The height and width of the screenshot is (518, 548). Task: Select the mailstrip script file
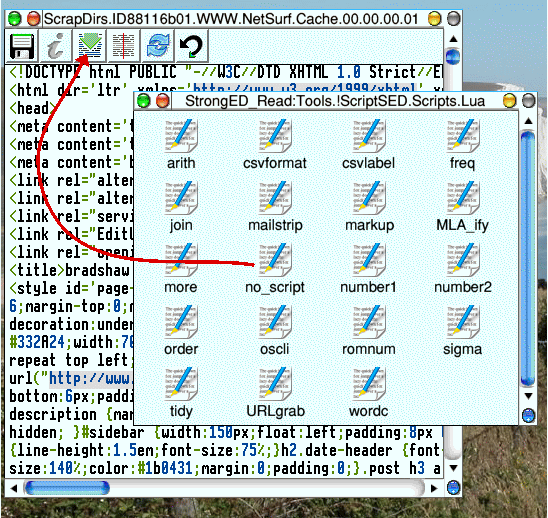tap(275, 207)
